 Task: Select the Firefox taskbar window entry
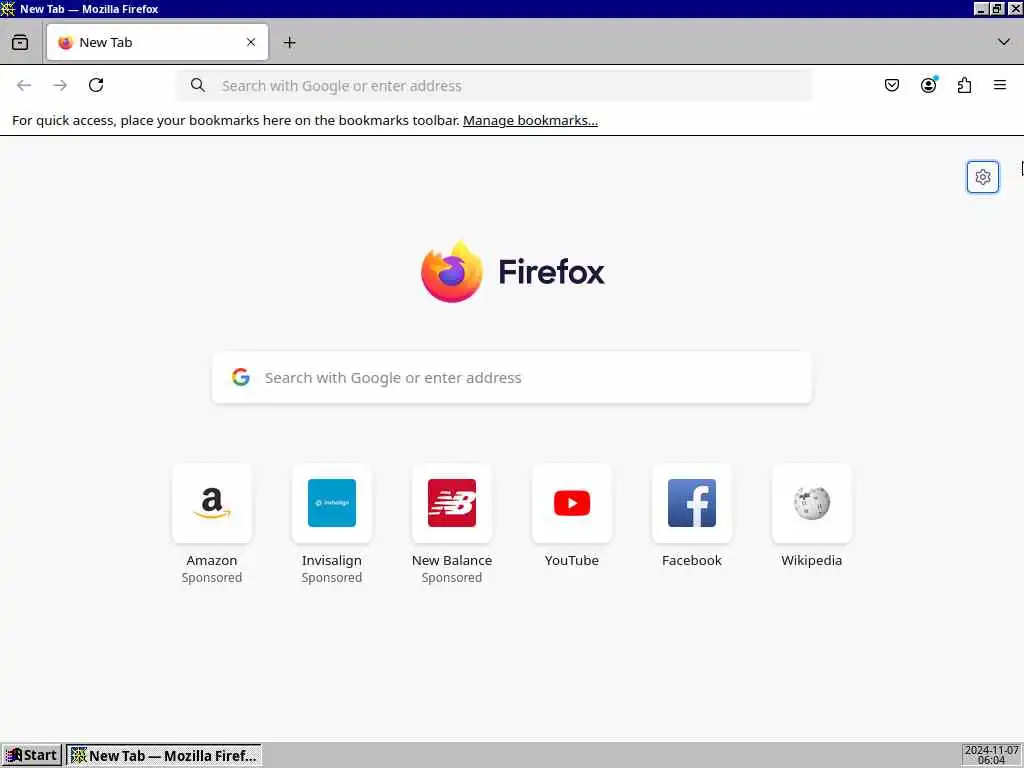pos(164,756)
